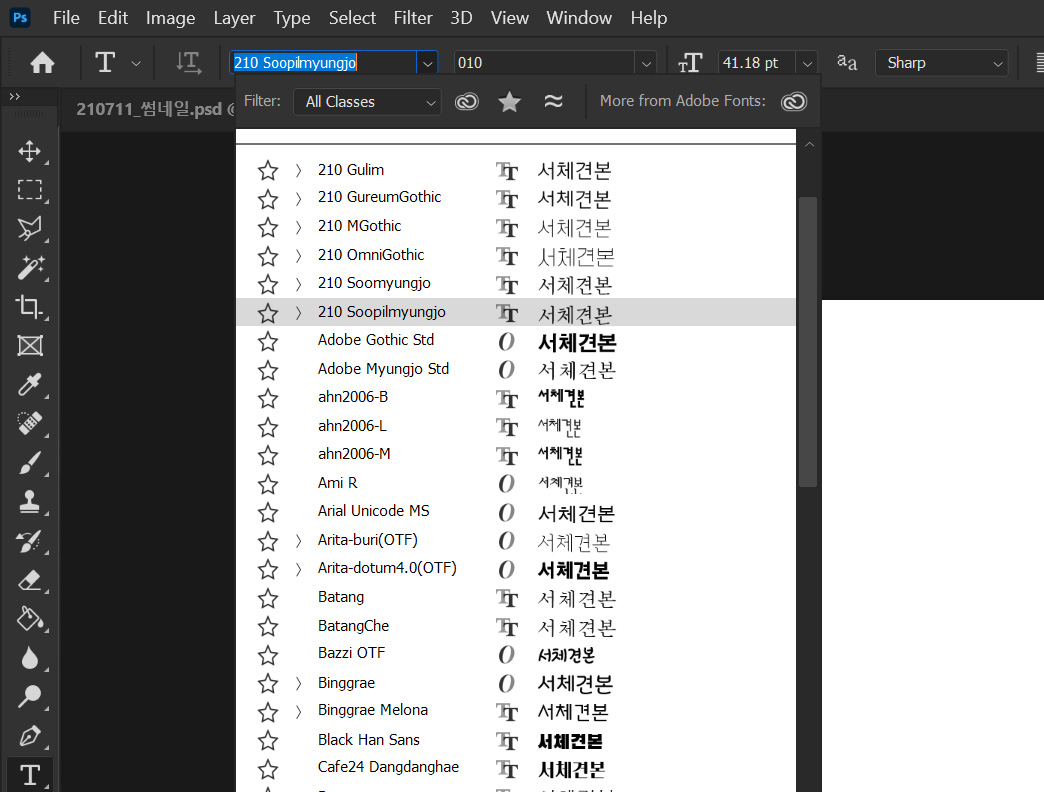Open the font size dropdown
Screen dimensions: 1044x792
(807, 64)
